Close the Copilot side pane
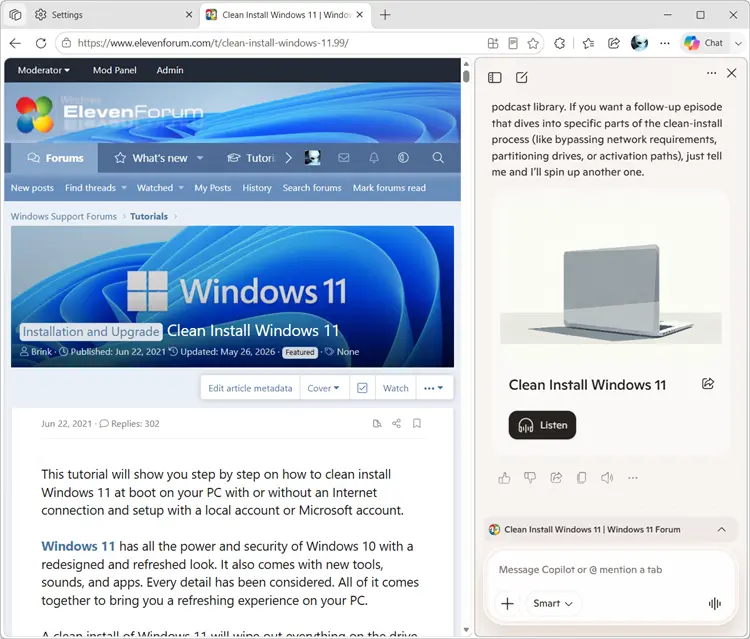750x639 pixels. pos(731,73)
